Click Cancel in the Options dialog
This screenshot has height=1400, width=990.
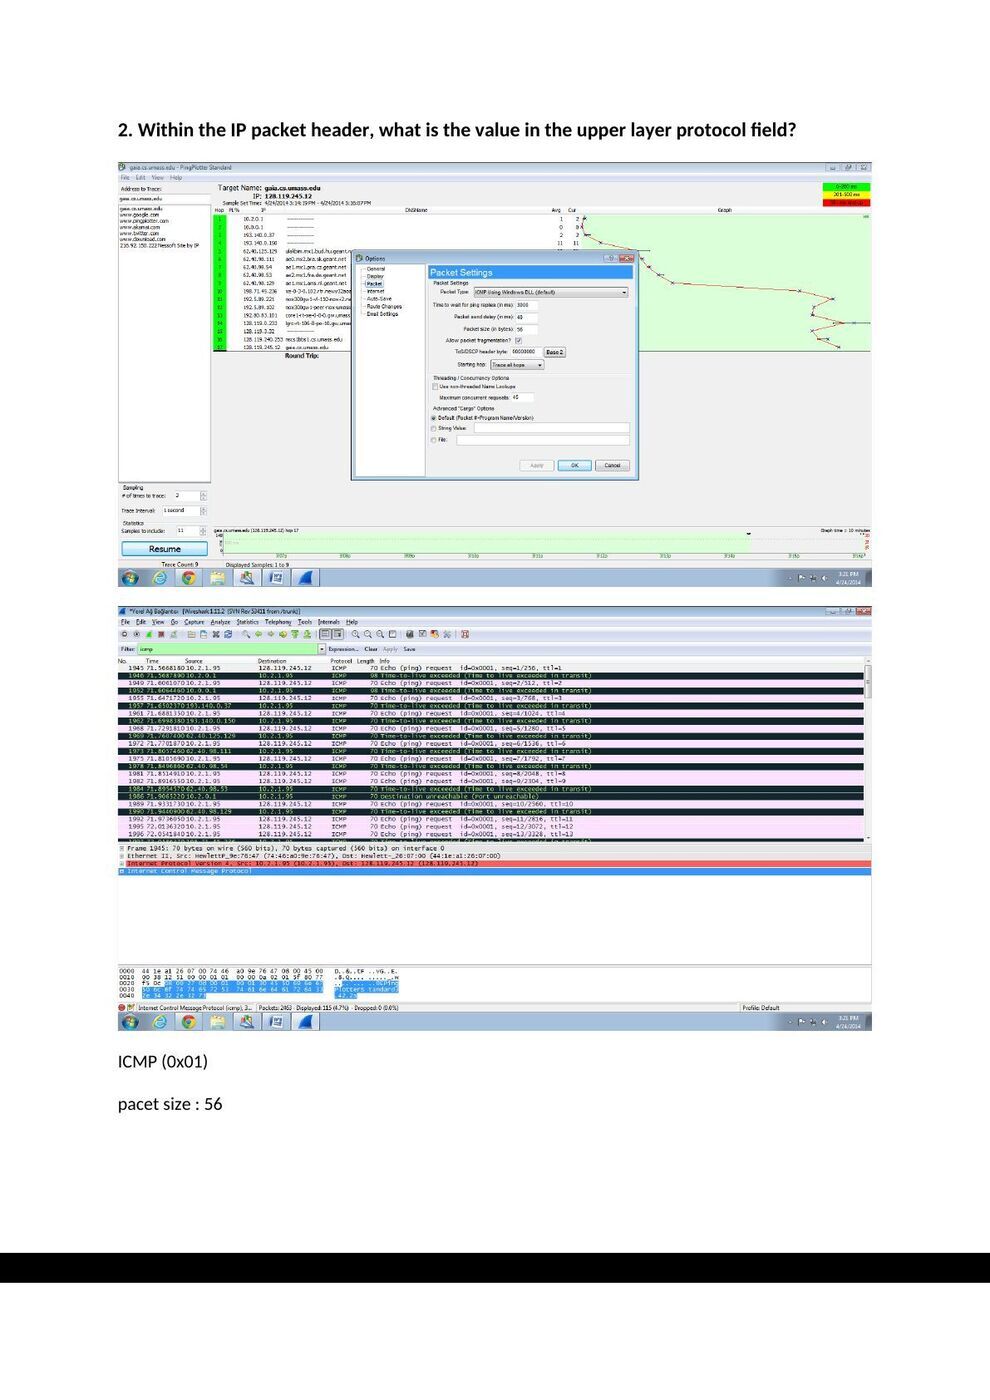[x=612, y=465]
